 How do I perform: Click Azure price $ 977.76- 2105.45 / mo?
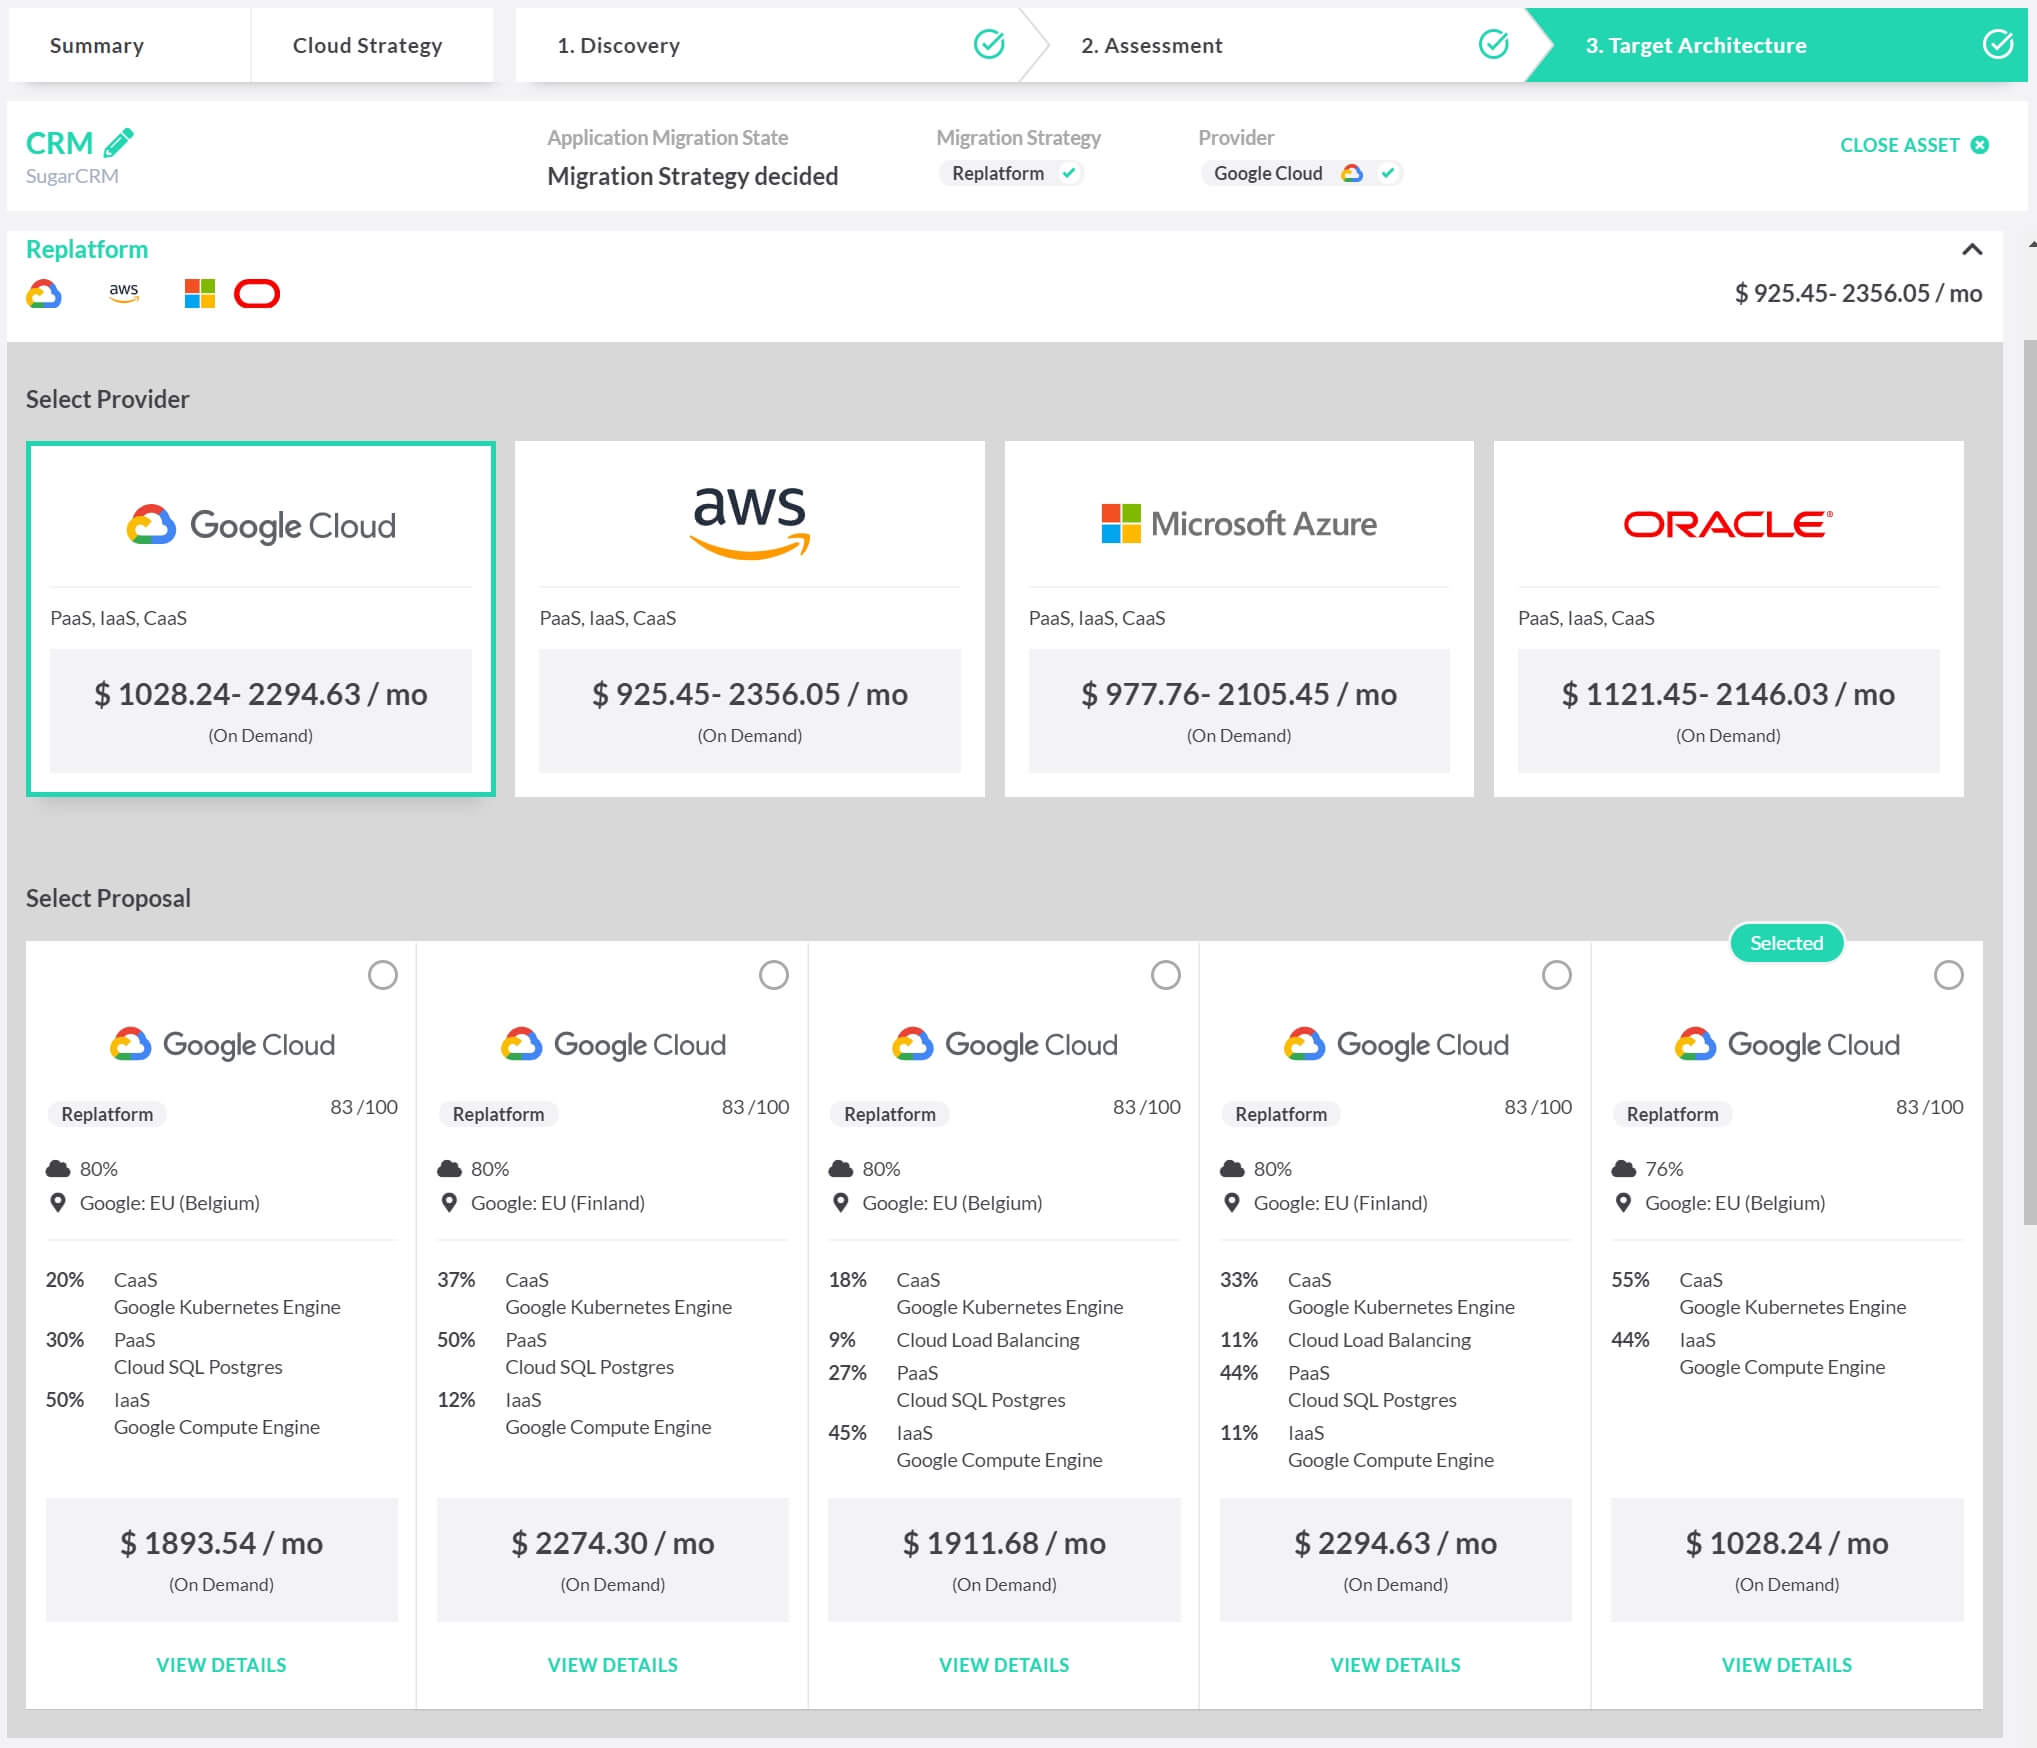[x=1239, y=694]
